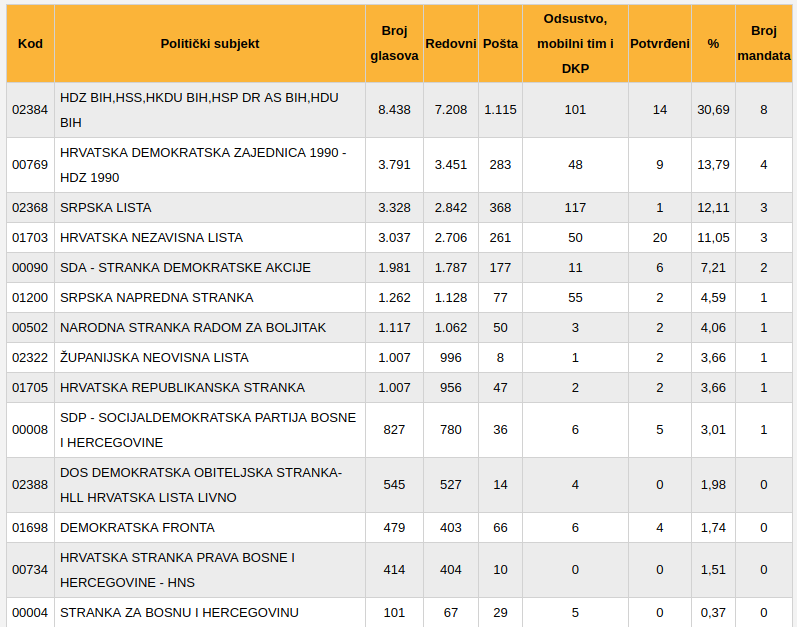This screenshot has width=797, height=627.
Task: Click the Pošta column header
Action: pyautogui.click(x=500, y=44)
